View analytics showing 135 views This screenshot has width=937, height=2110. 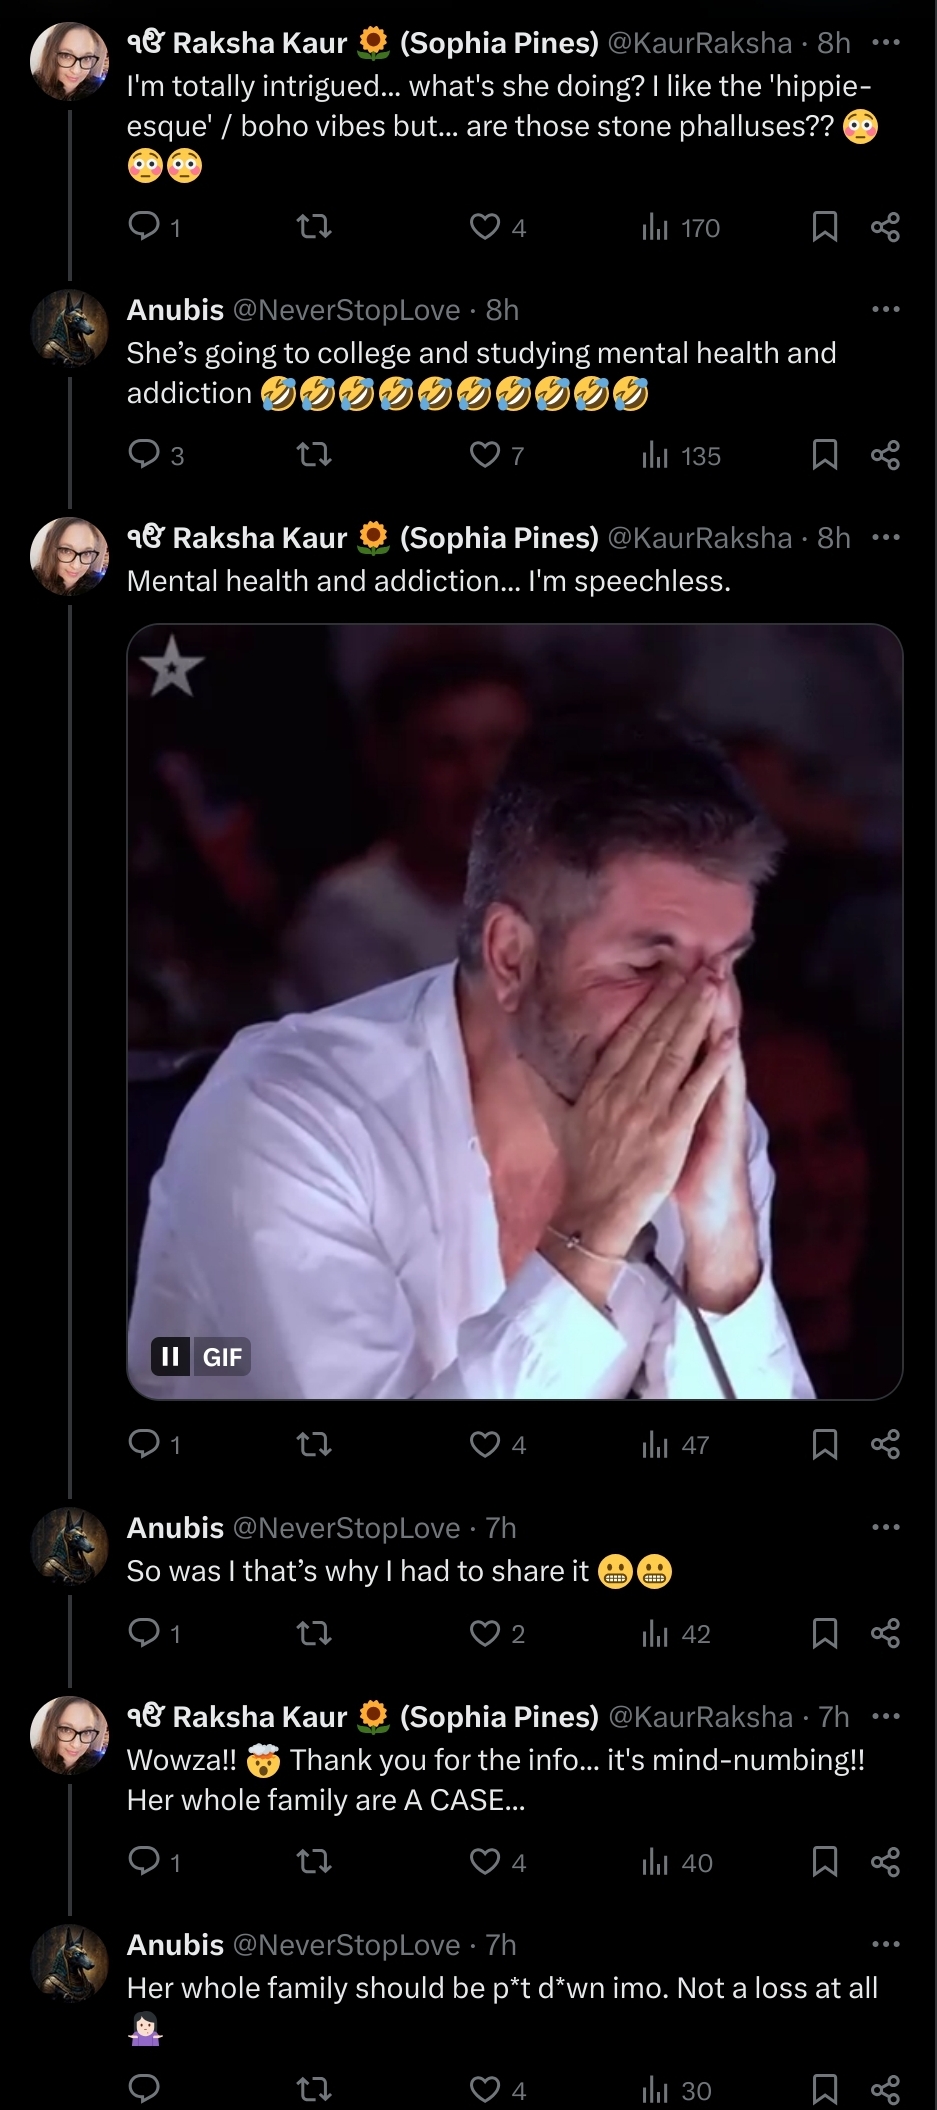pyautogui.click(x=681, y=456)
